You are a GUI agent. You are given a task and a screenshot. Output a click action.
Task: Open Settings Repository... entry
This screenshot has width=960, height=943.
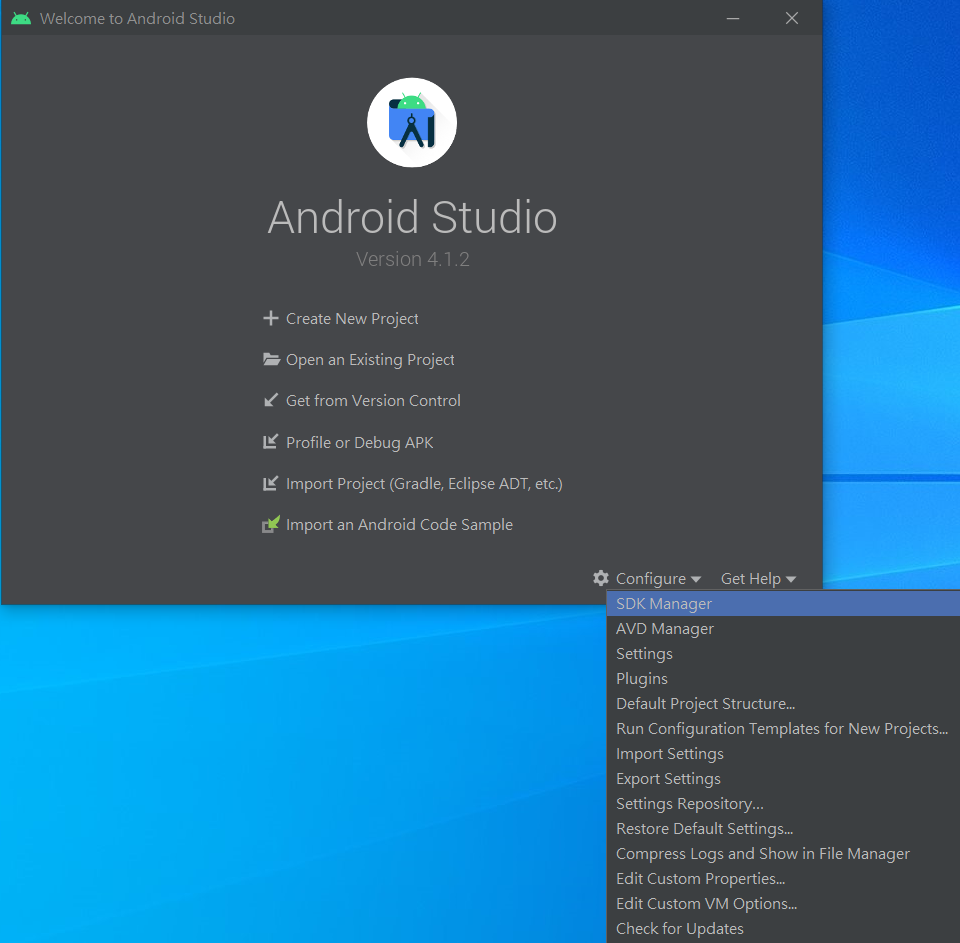(783, 803)
